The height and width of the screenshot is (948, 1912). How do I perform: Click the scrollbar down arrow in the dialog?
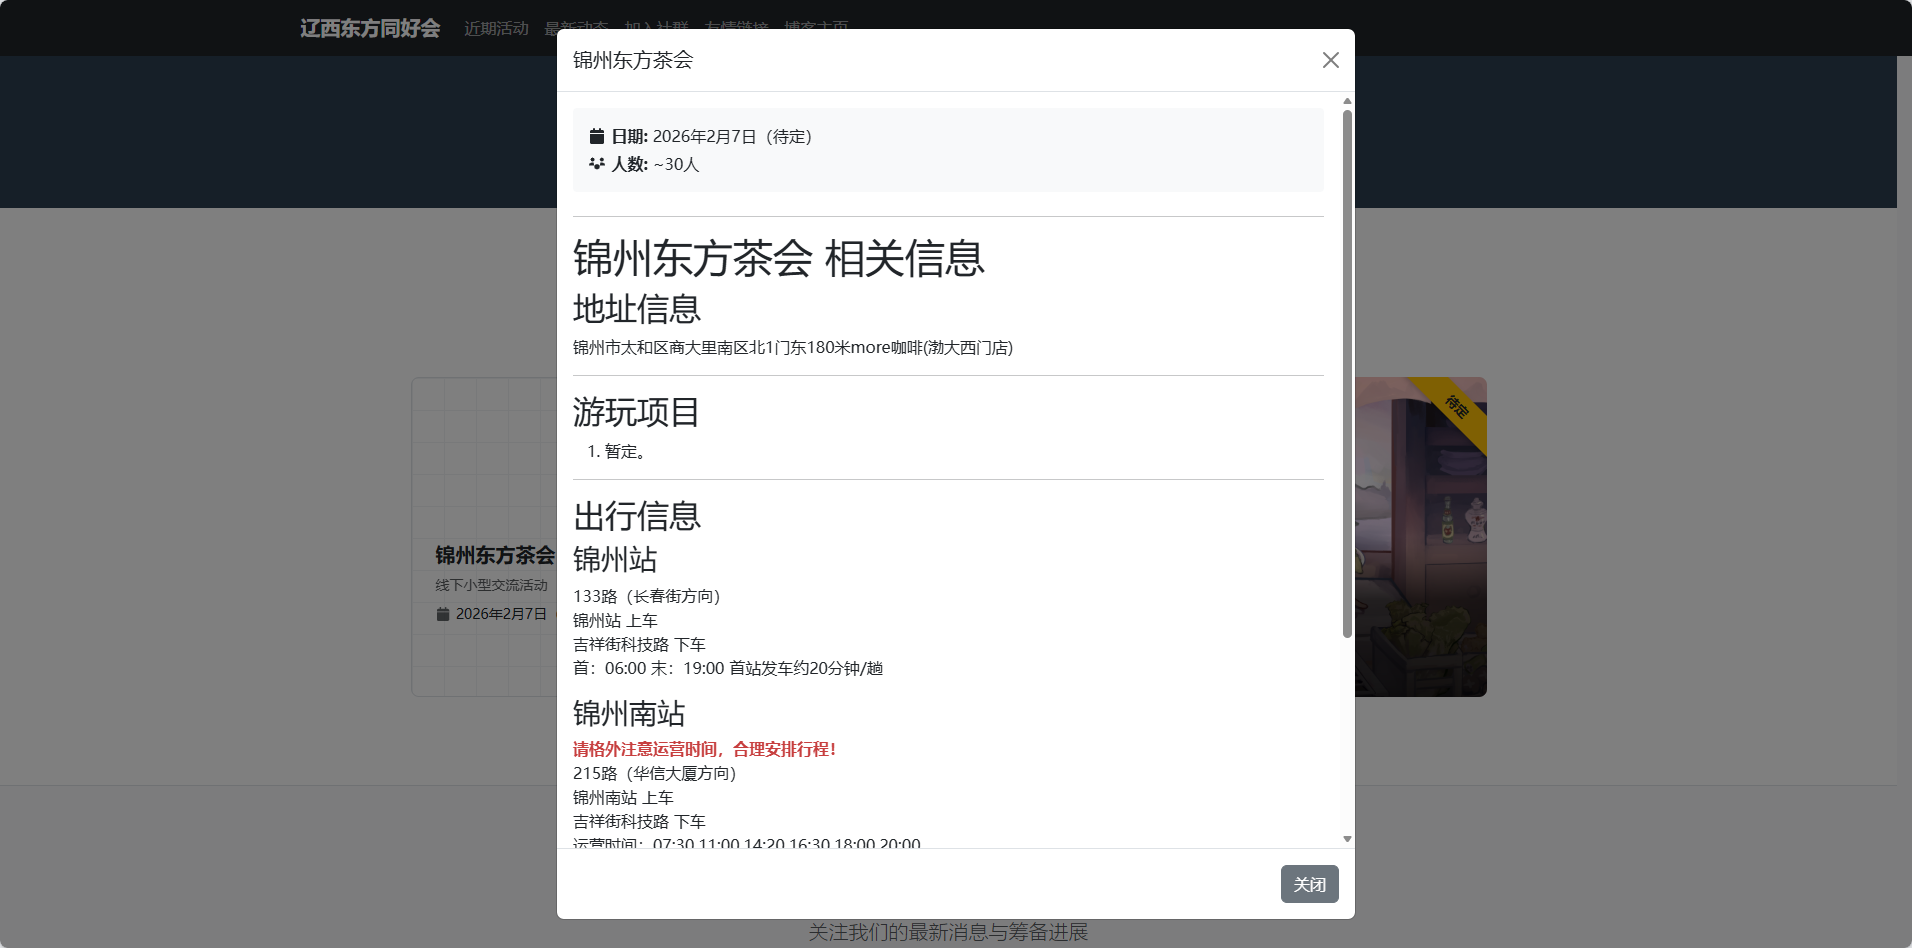(1347, 838)
